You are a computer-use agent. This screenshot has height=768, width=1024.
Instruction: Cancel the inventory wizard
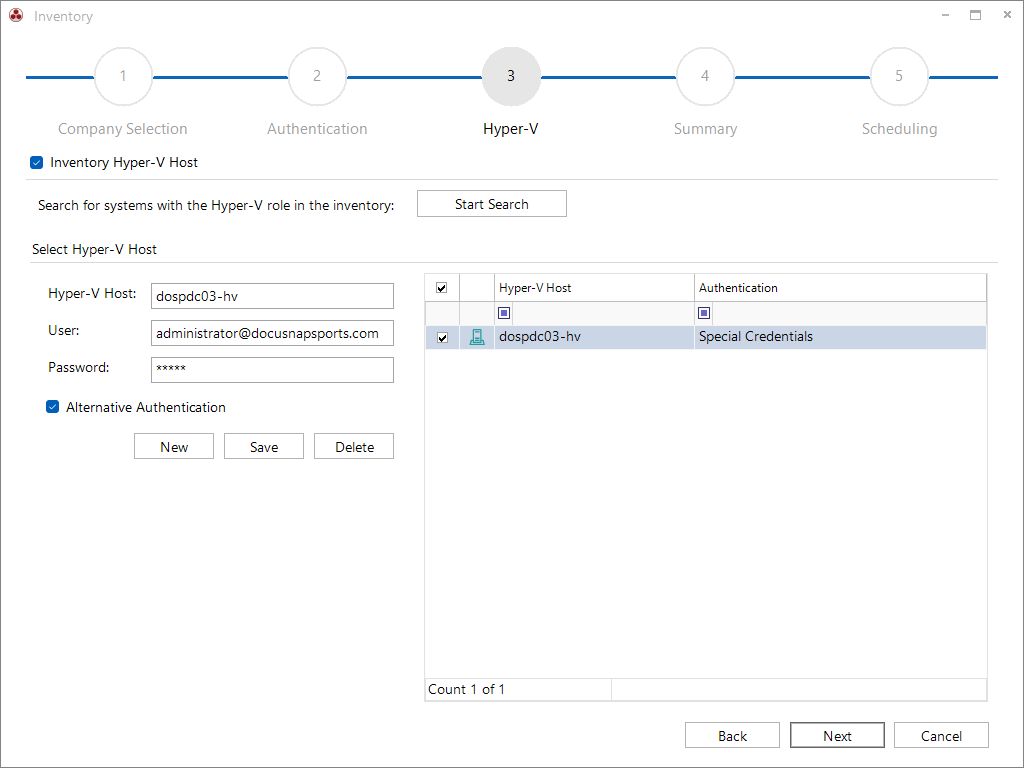tap(941, 735)
